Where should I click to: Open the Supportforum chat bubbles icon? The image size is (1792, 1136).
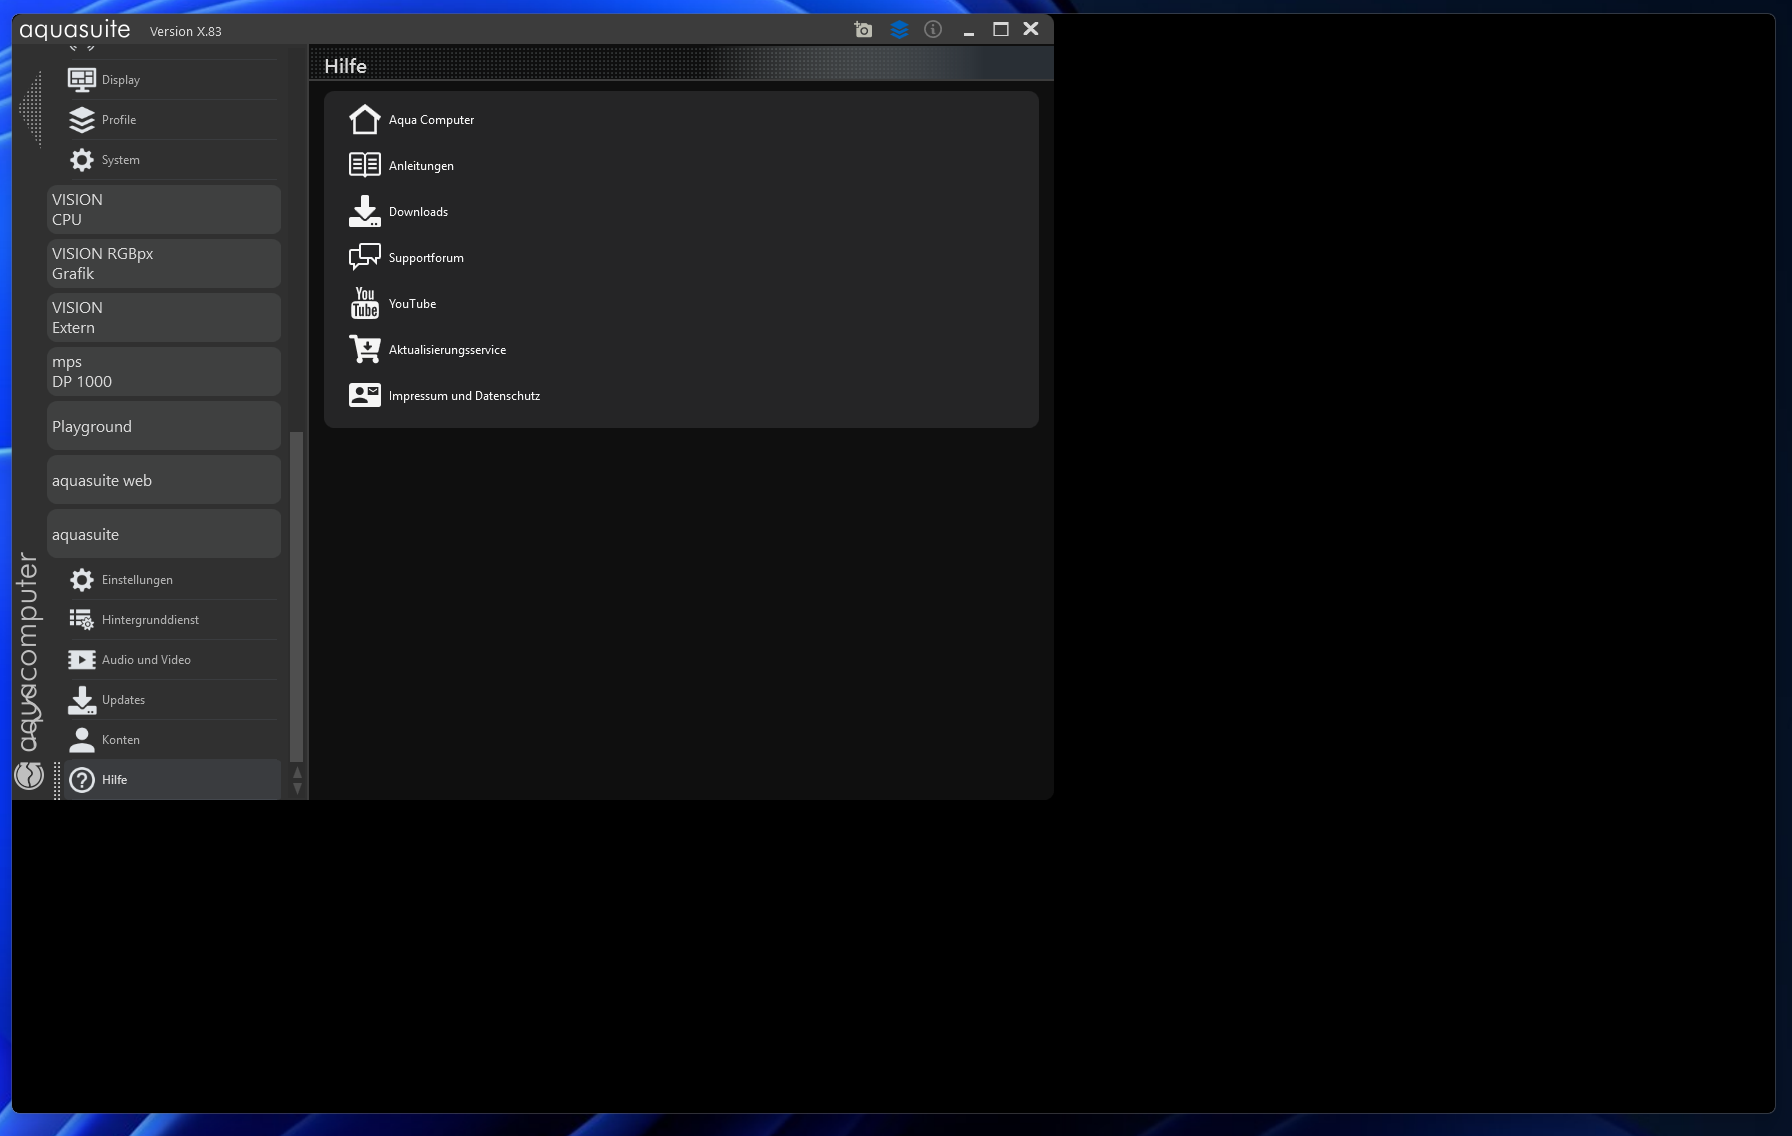pyautogui.click(x=364, y=257)
